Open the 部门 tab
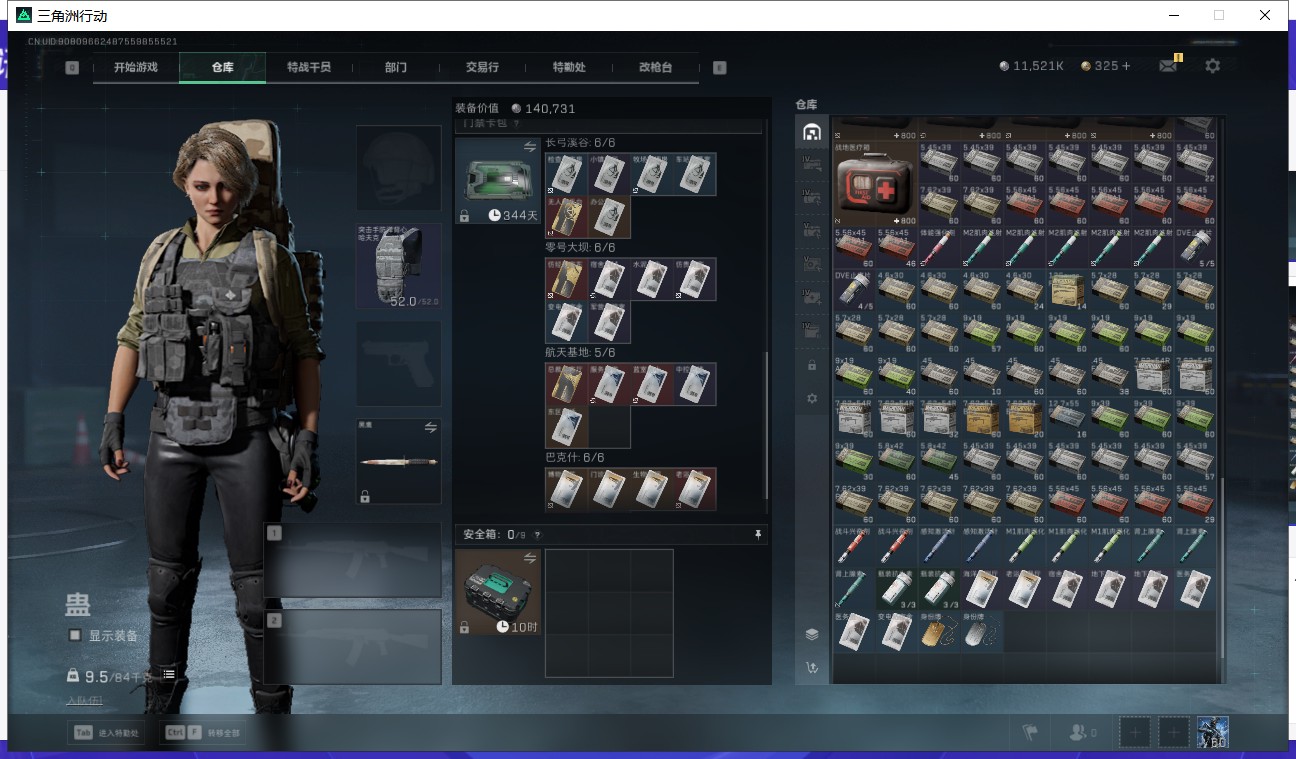 click(x=396, y=68)
